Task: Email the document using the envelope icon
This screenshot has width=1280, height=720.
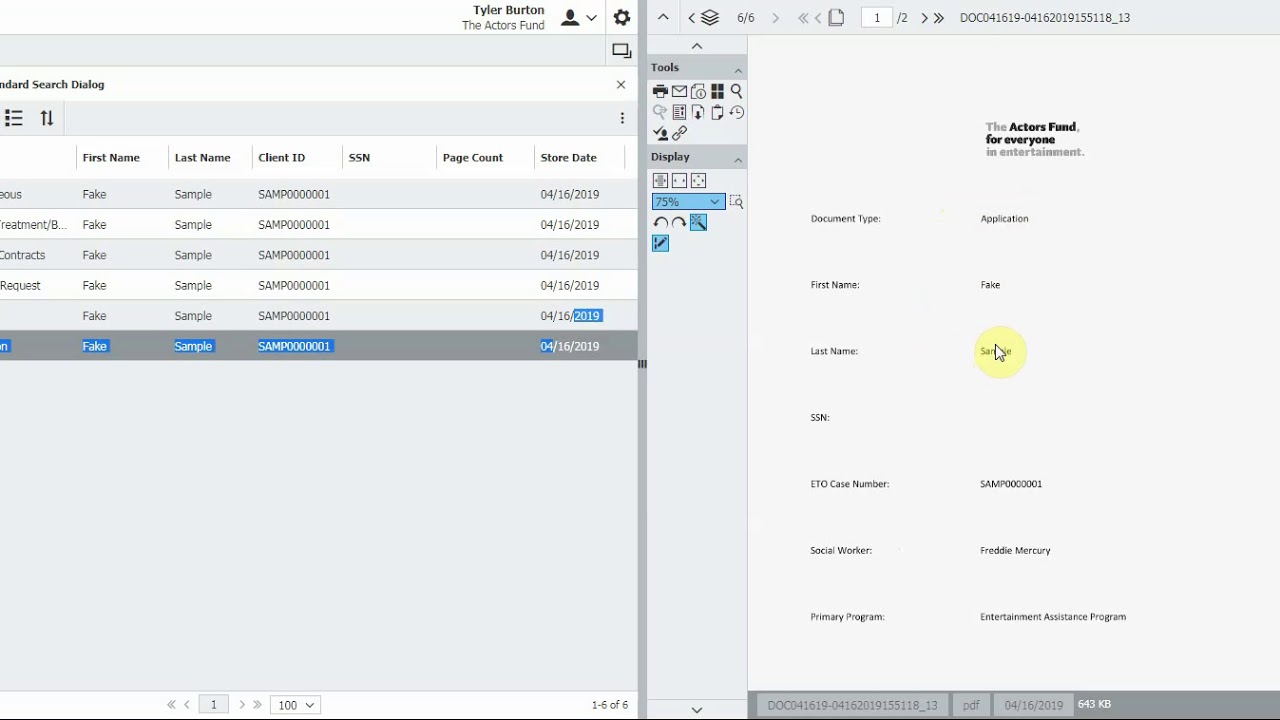Action: [x=679, y=91]
